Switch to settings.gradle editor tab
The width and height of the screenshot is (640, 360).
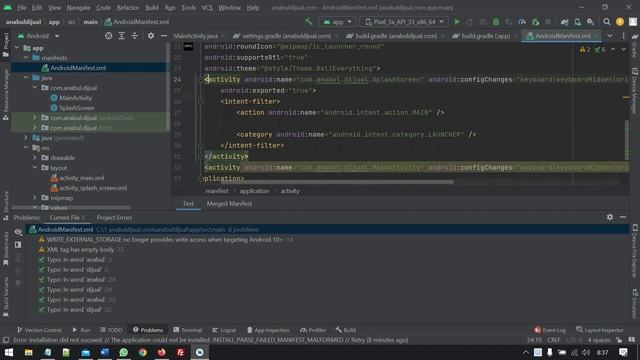[x=286, y=36]
